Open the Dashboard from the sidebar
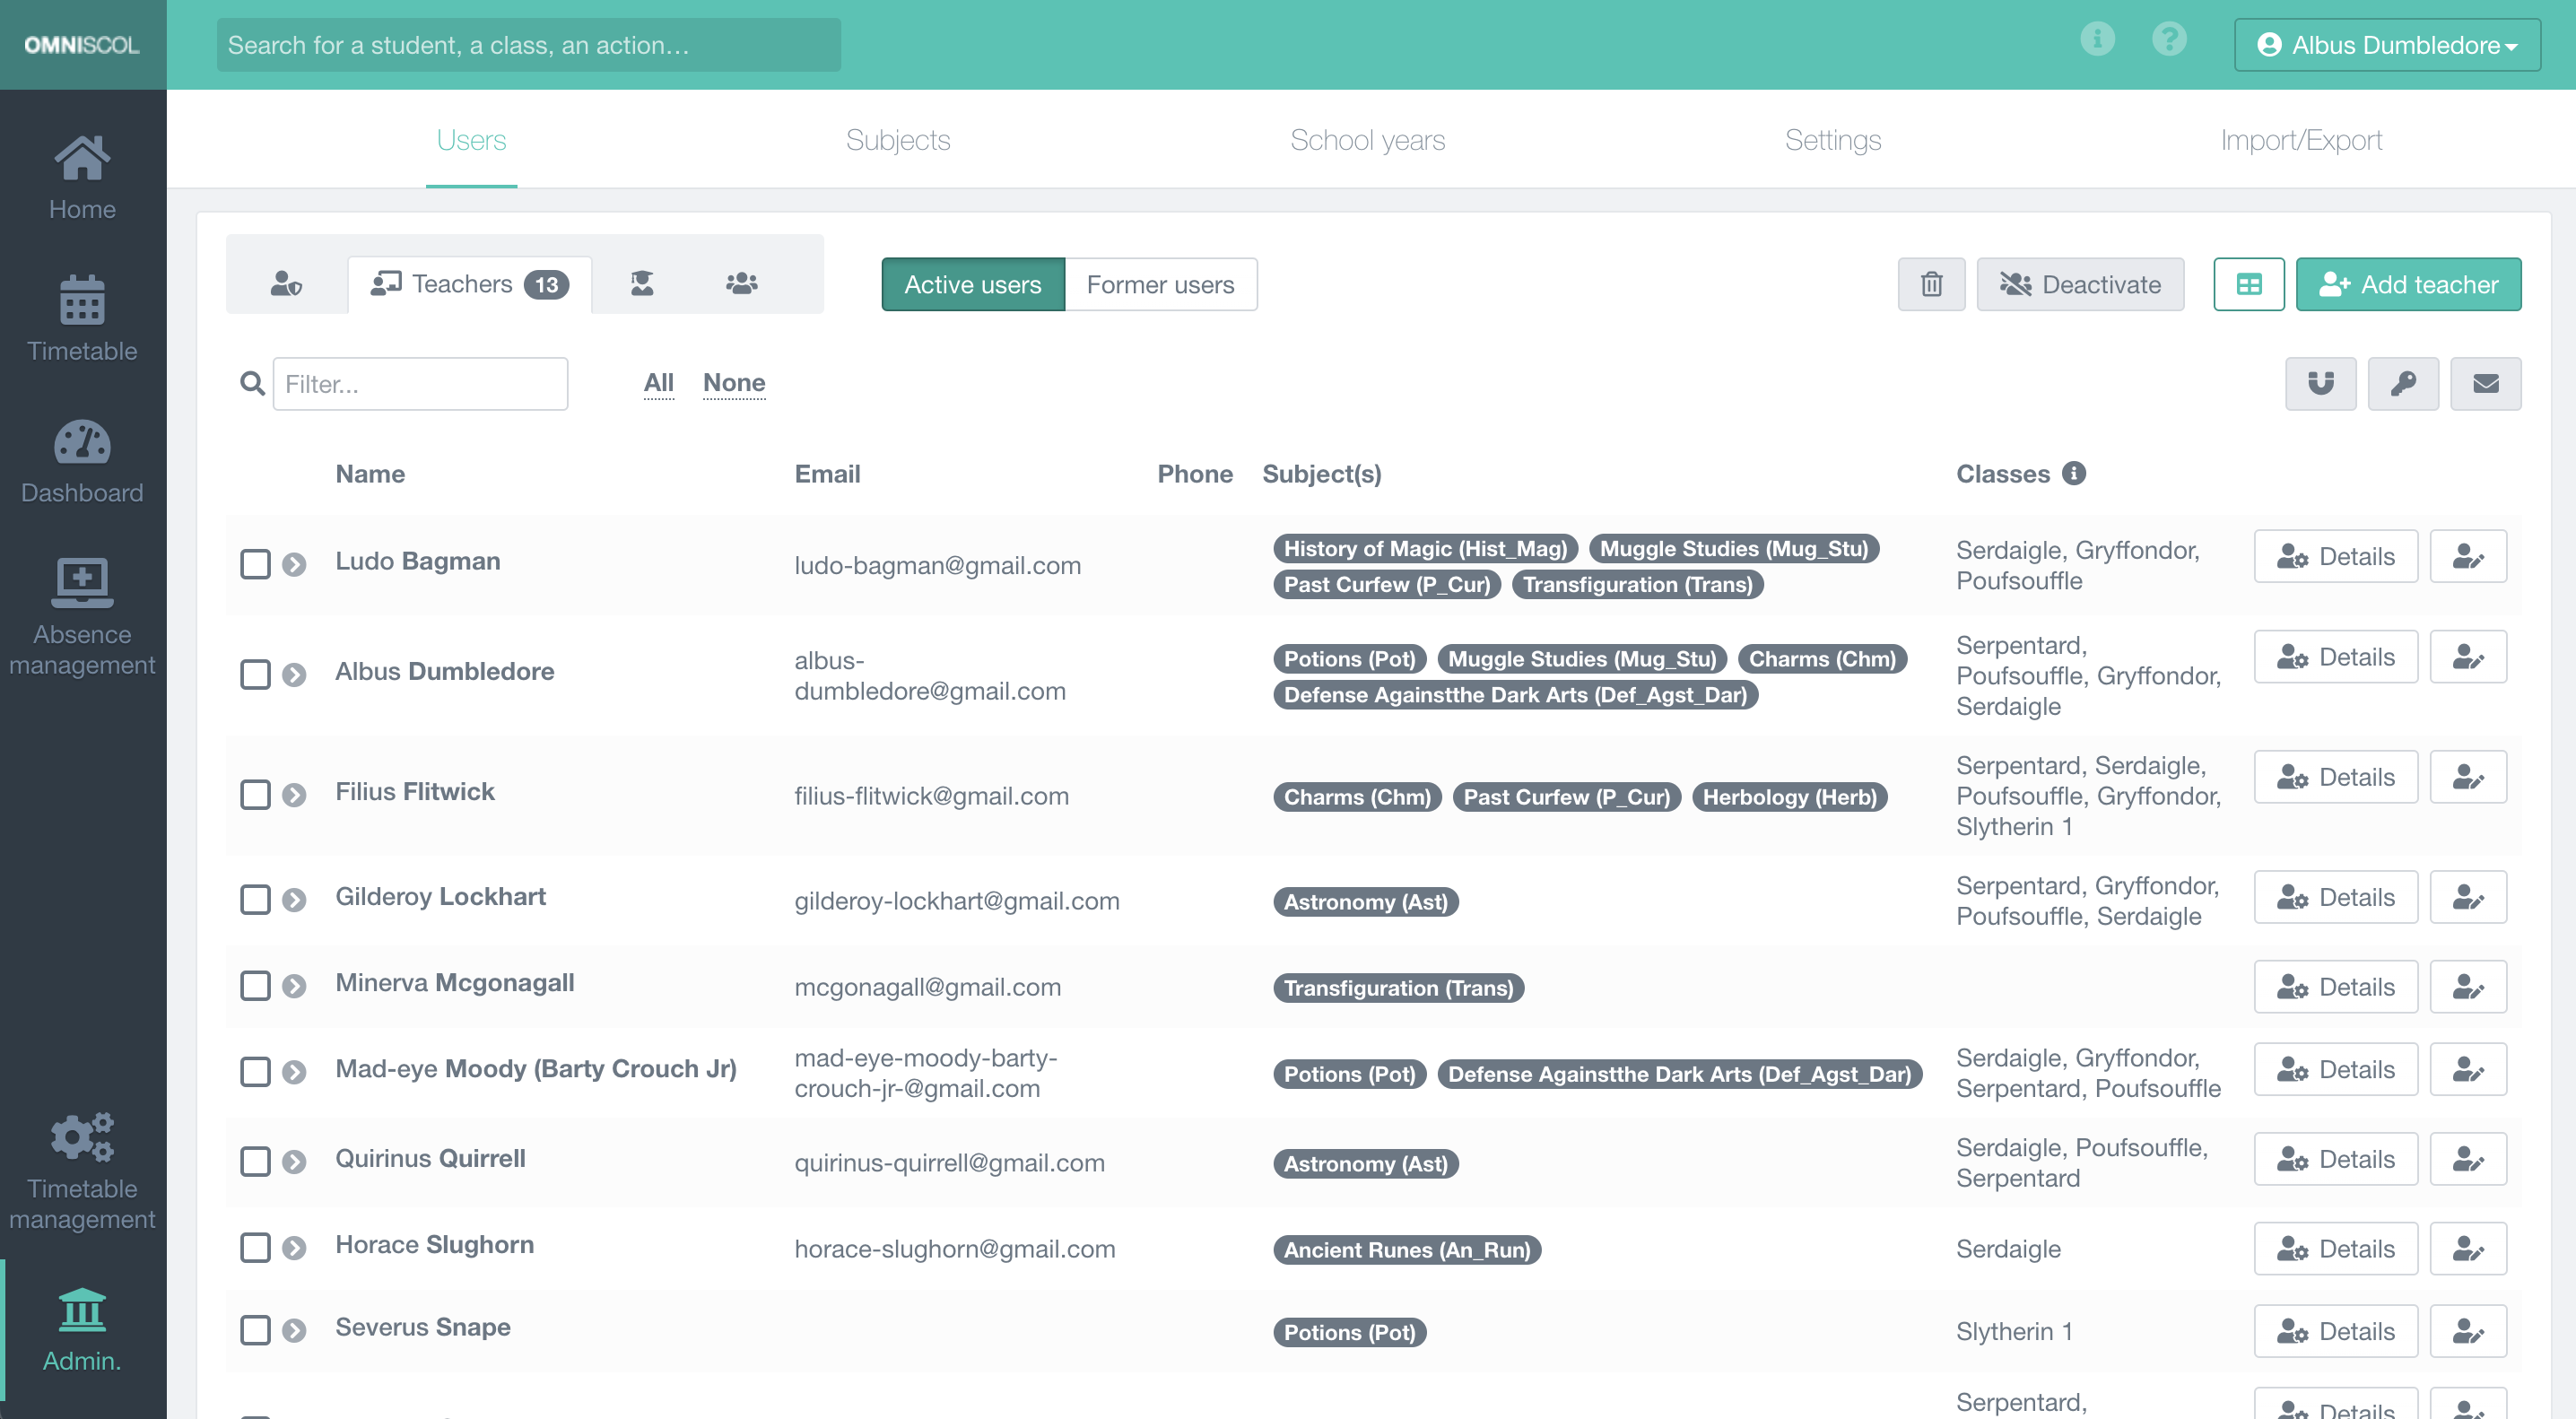This screenshot has width=2576, height=1419. (x=83, y=460)
